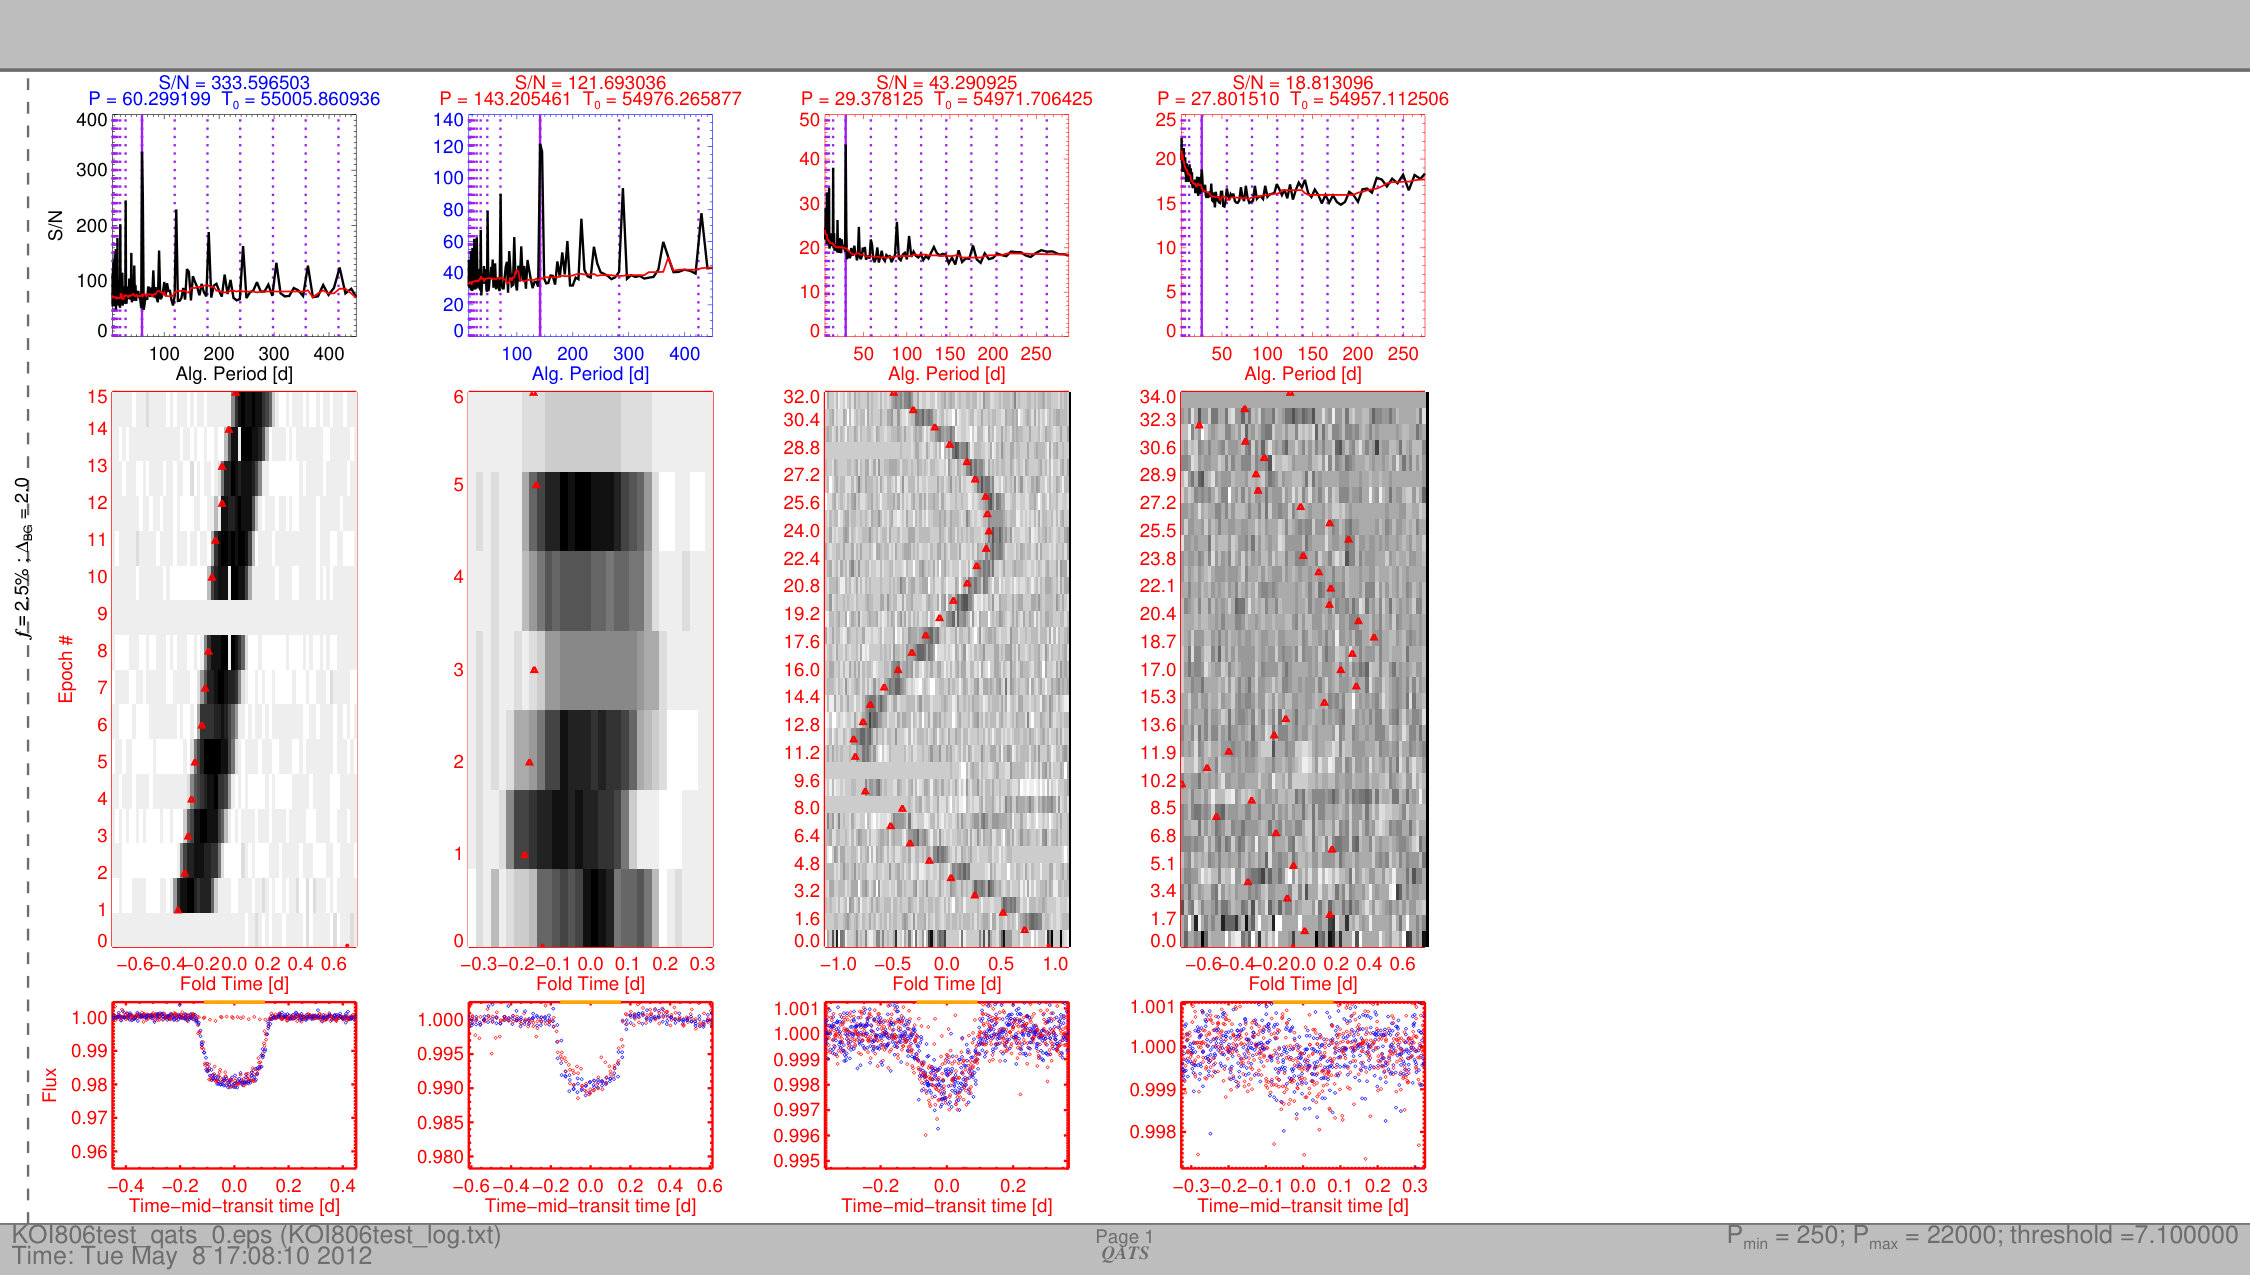Click the purple peak marker line in the P = 143.205461 periodogram
Viewport: 2250px width, 1275px height.
(540, 226)
